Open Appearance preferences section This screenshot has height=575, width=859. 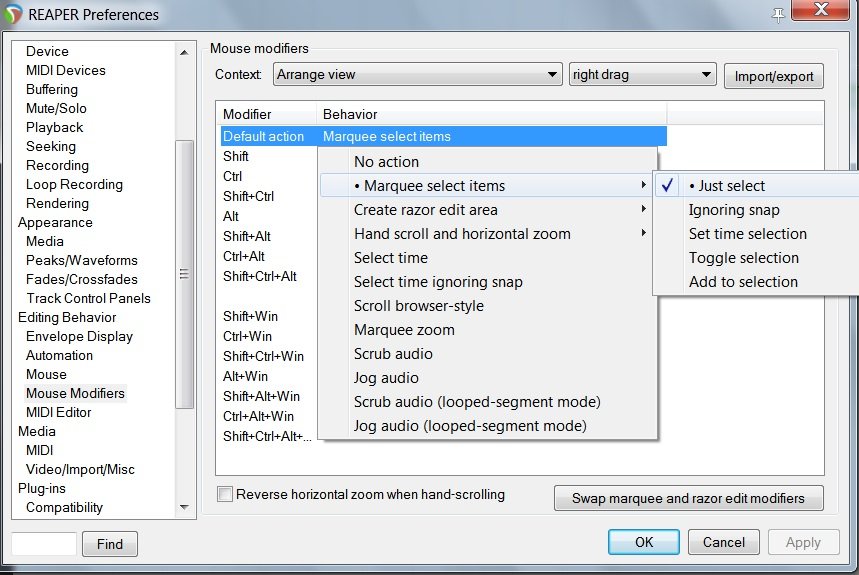(55, 222)
